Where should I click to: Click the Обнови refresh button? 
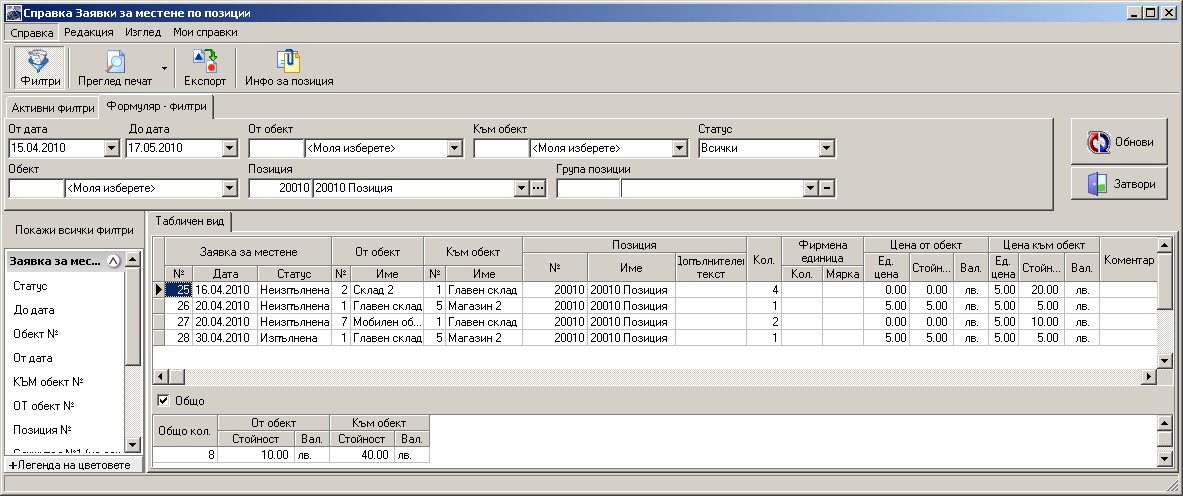[x=1119, y=141]
